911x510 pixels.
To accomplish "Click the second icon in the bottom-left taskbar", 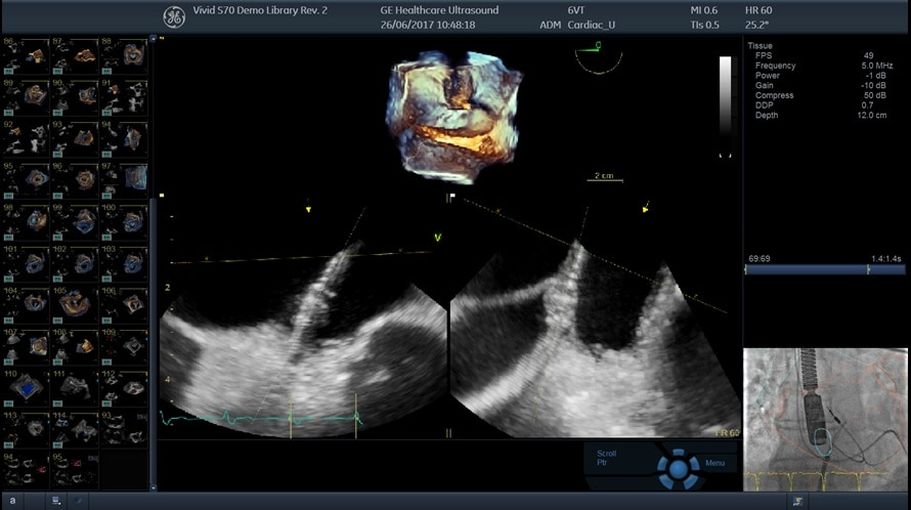I will [x=57, y=499].
